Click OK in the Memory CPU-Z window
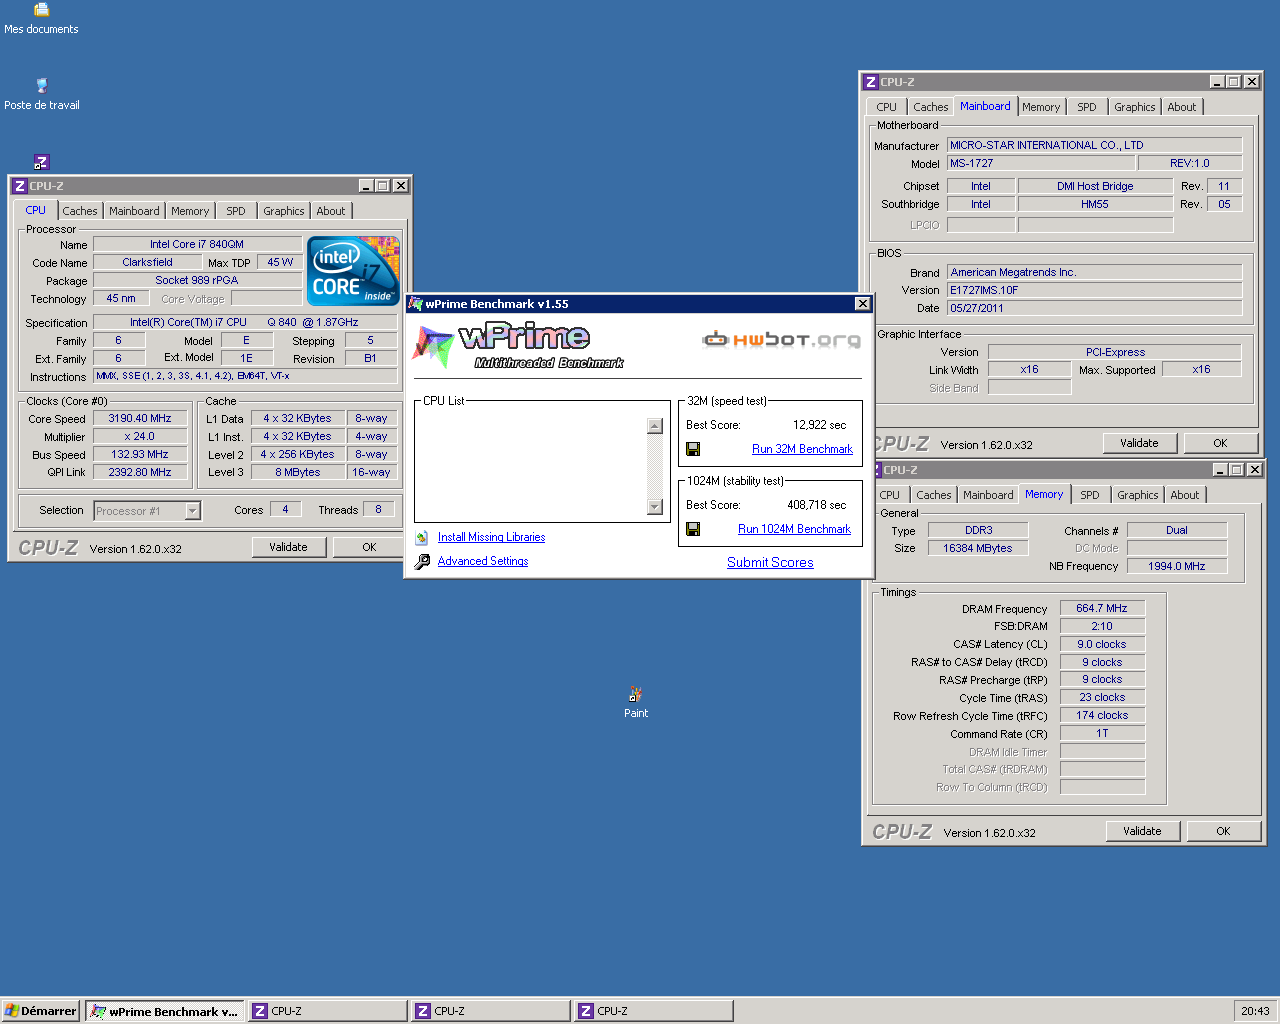1280x1024 pixels. [x=1223, y=831]
